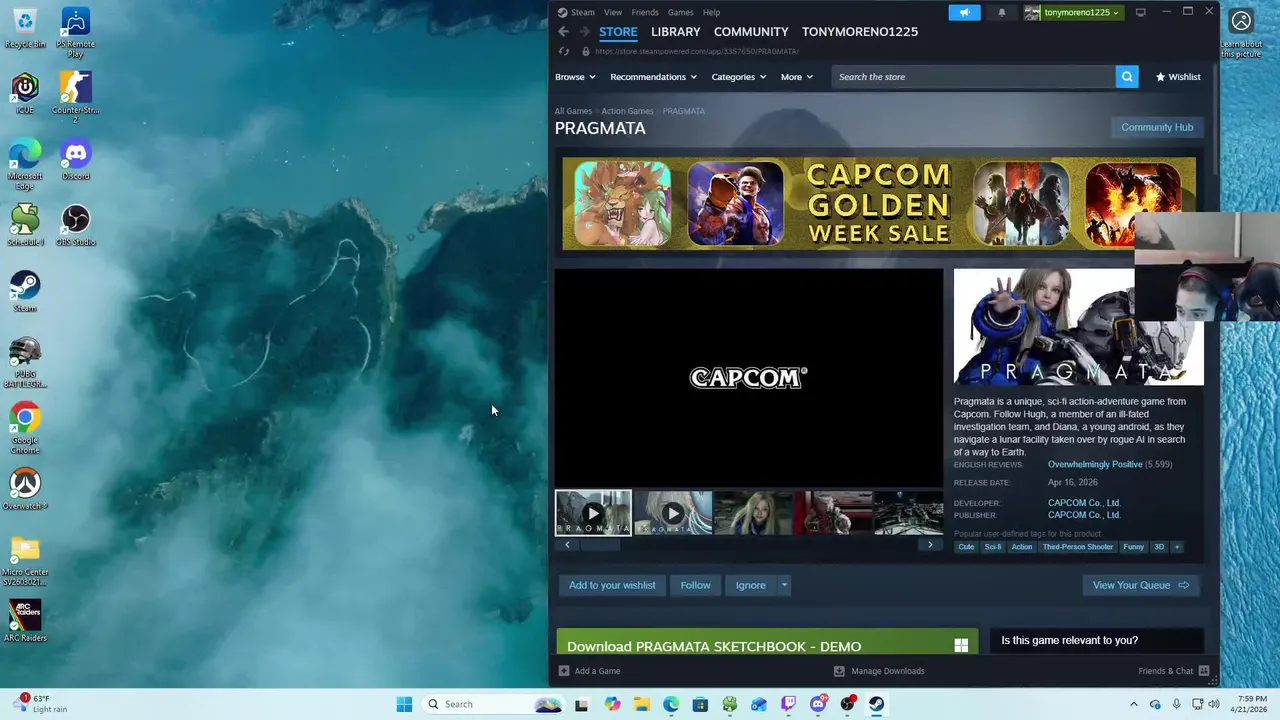Open the Recycle Bin desktop icon
The width and height of the screenshot is (1280, 720).
pos(25,28)
